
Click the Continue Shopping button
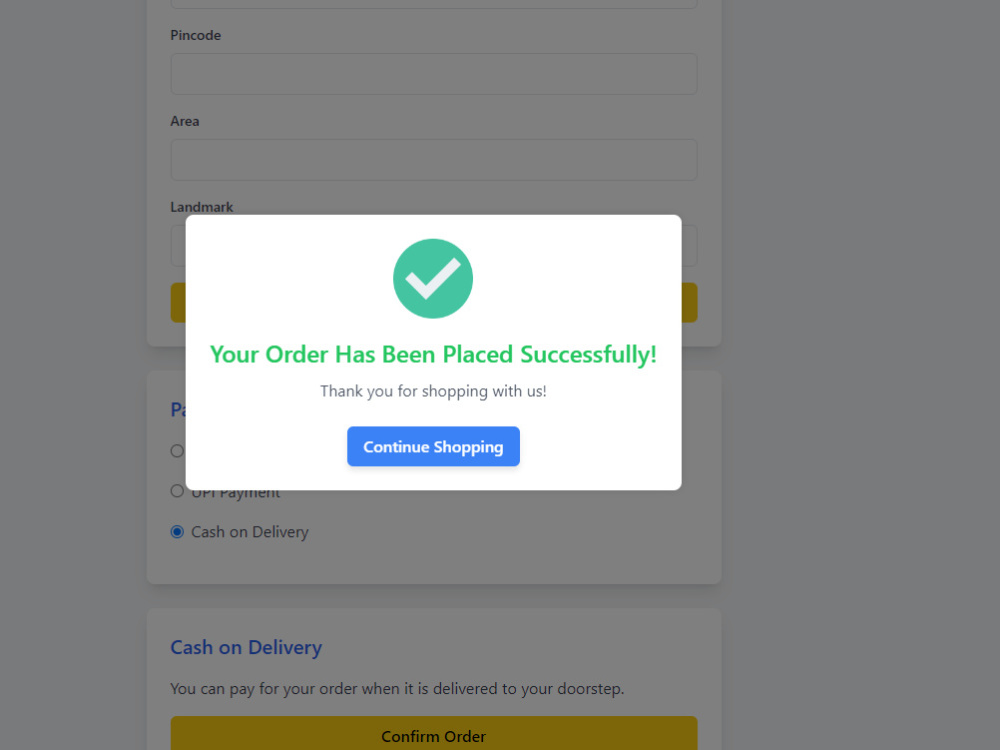[433, 446]
